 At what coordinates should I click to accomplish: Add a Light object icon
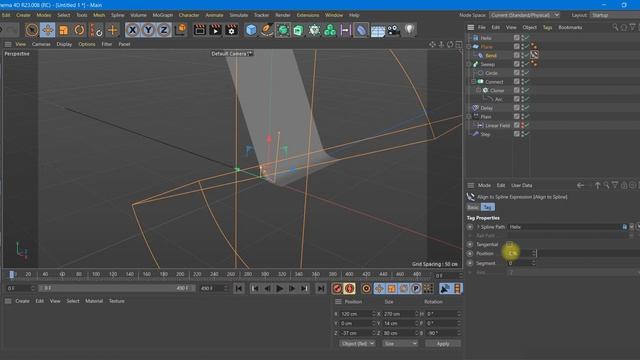point(409,30)
